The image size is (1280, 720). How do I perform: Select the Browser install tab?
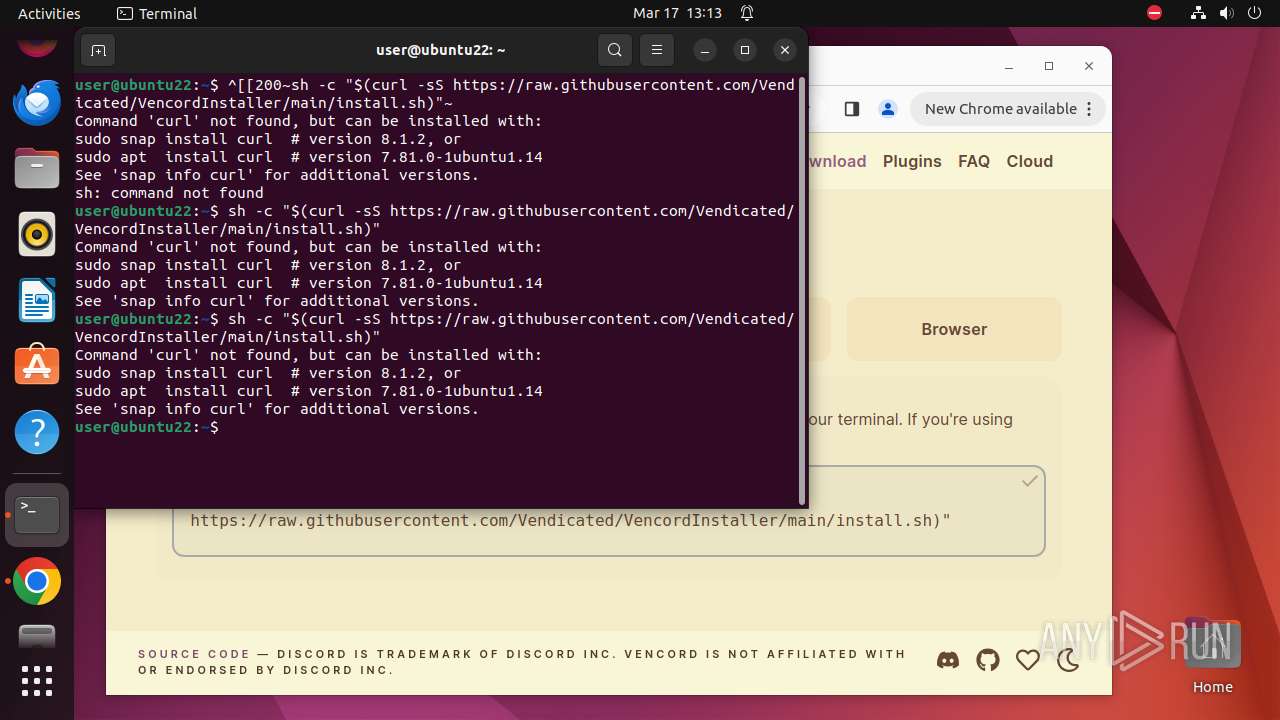coord(954,329)
